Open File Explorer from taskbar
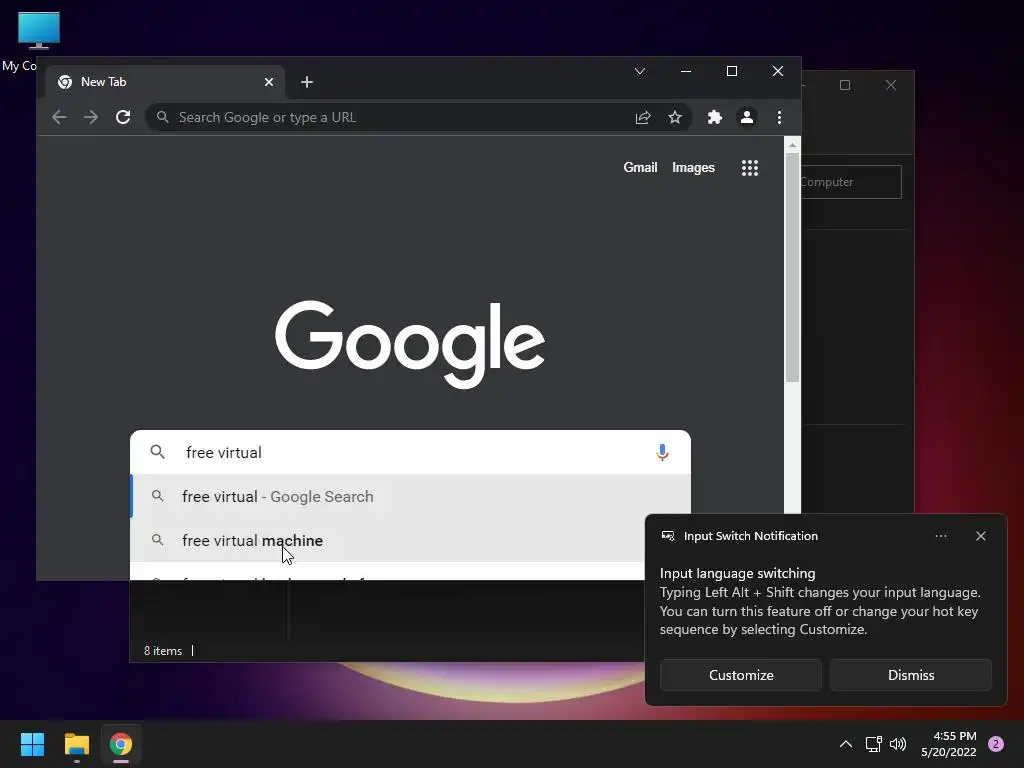The height and width of the screenshot is (768, 1024). pyautogui.click(x=76, y=744)
